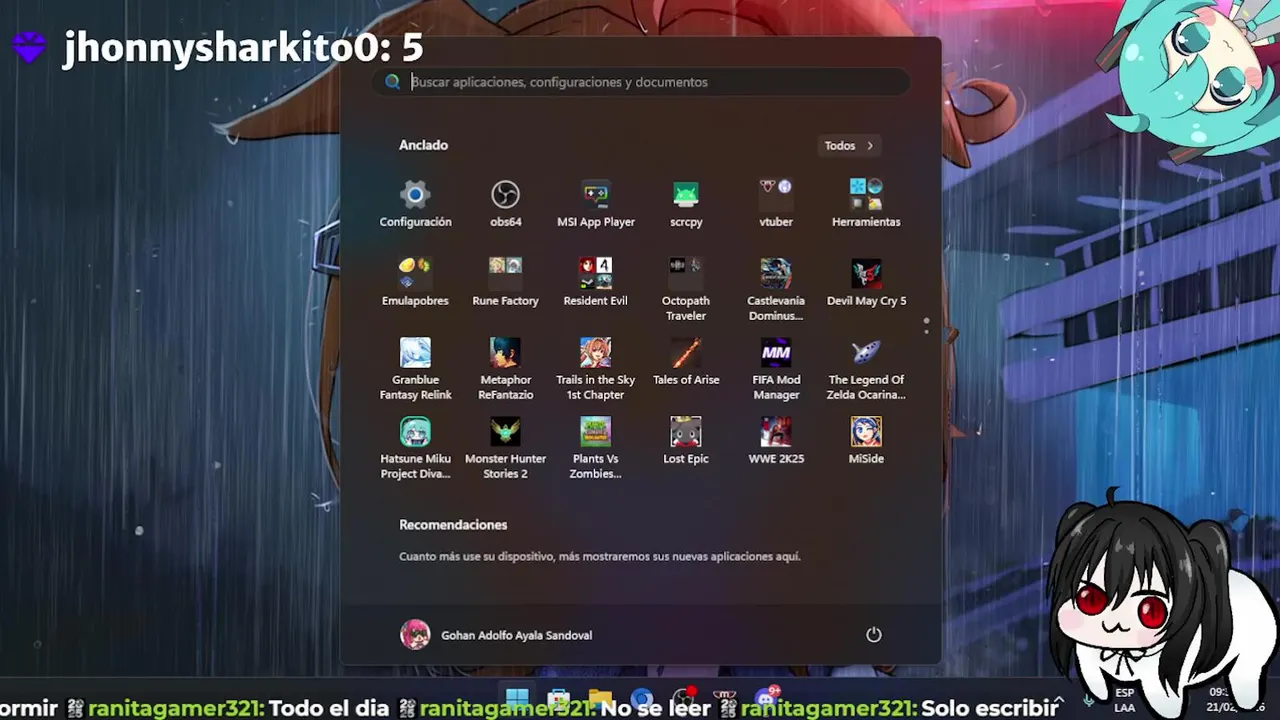This screenshot has height=720, width=1280.
Task: Launch Granblue Fantasy Relink
Action: click(x=415, y=369)
